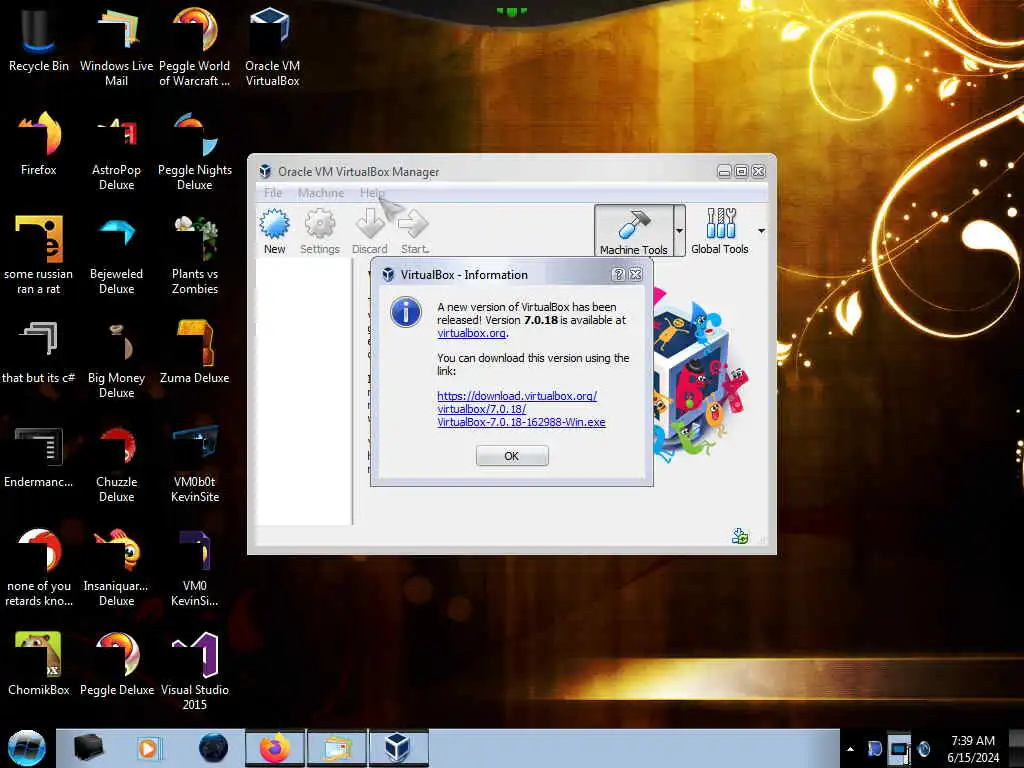Select the Peggle Deluxe desktop icon

pos(116,664)
